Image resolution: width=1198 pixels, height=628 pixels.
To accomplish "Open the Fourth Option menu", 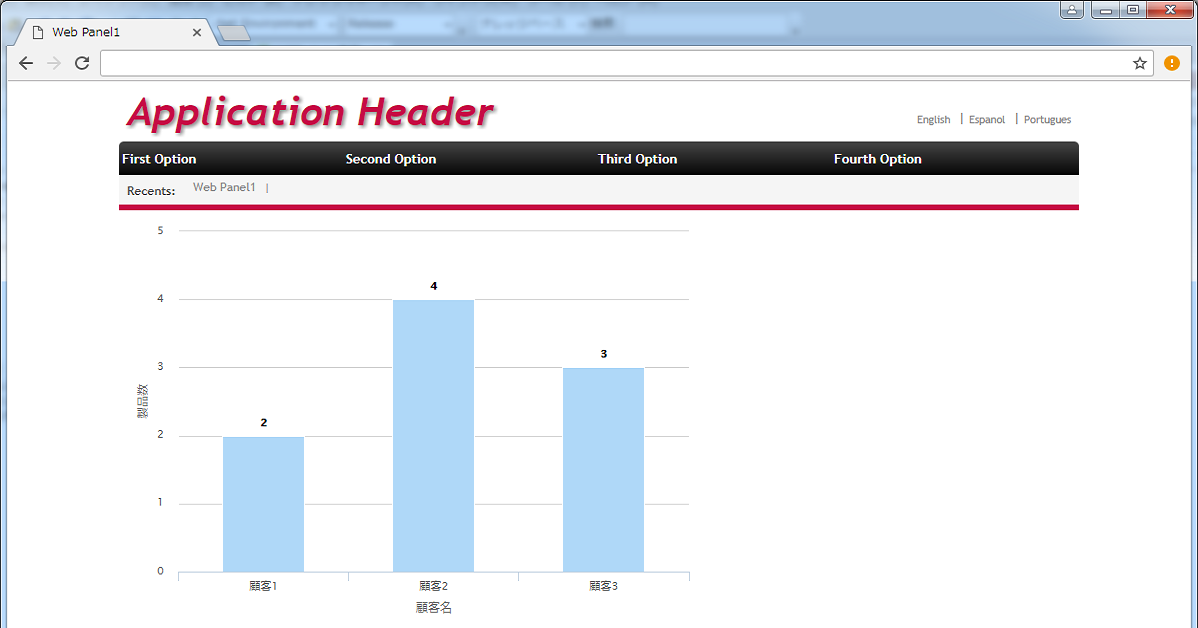I will coord(877,159).
